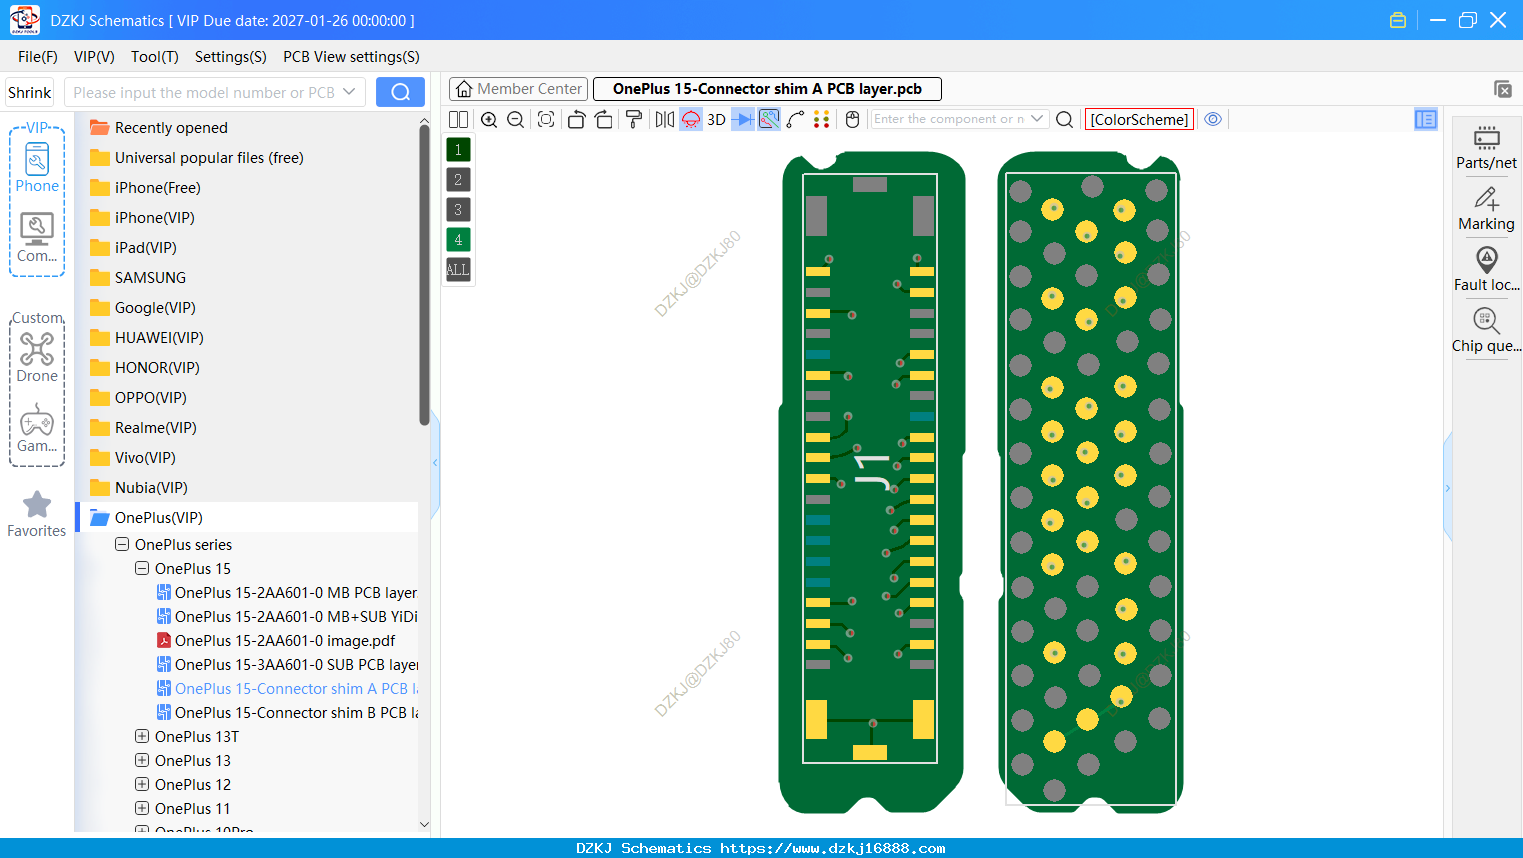This screenshot has width=1523, height=858.
Task: Rotate the board counterclockwise
Action: point(576,120)
